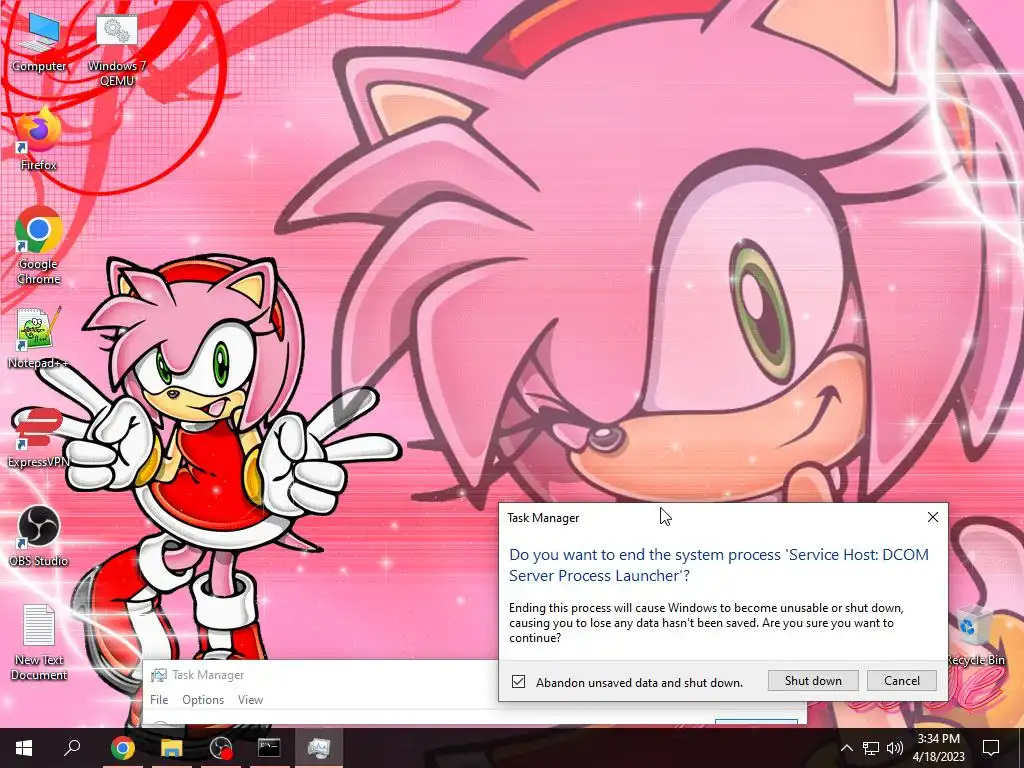Switch to Chrome in the taskbar
The height and width of the screenshot is (768, 1024).
coord(122,748)
